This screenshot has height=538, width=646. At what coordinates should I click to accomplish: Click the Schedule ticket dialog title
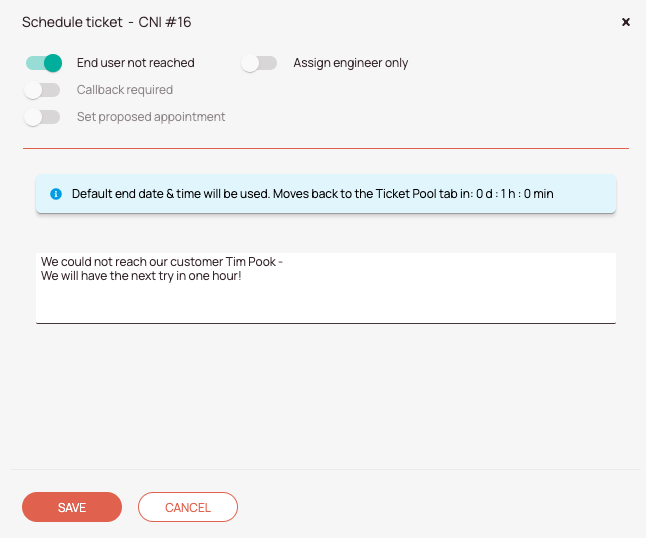72,22
